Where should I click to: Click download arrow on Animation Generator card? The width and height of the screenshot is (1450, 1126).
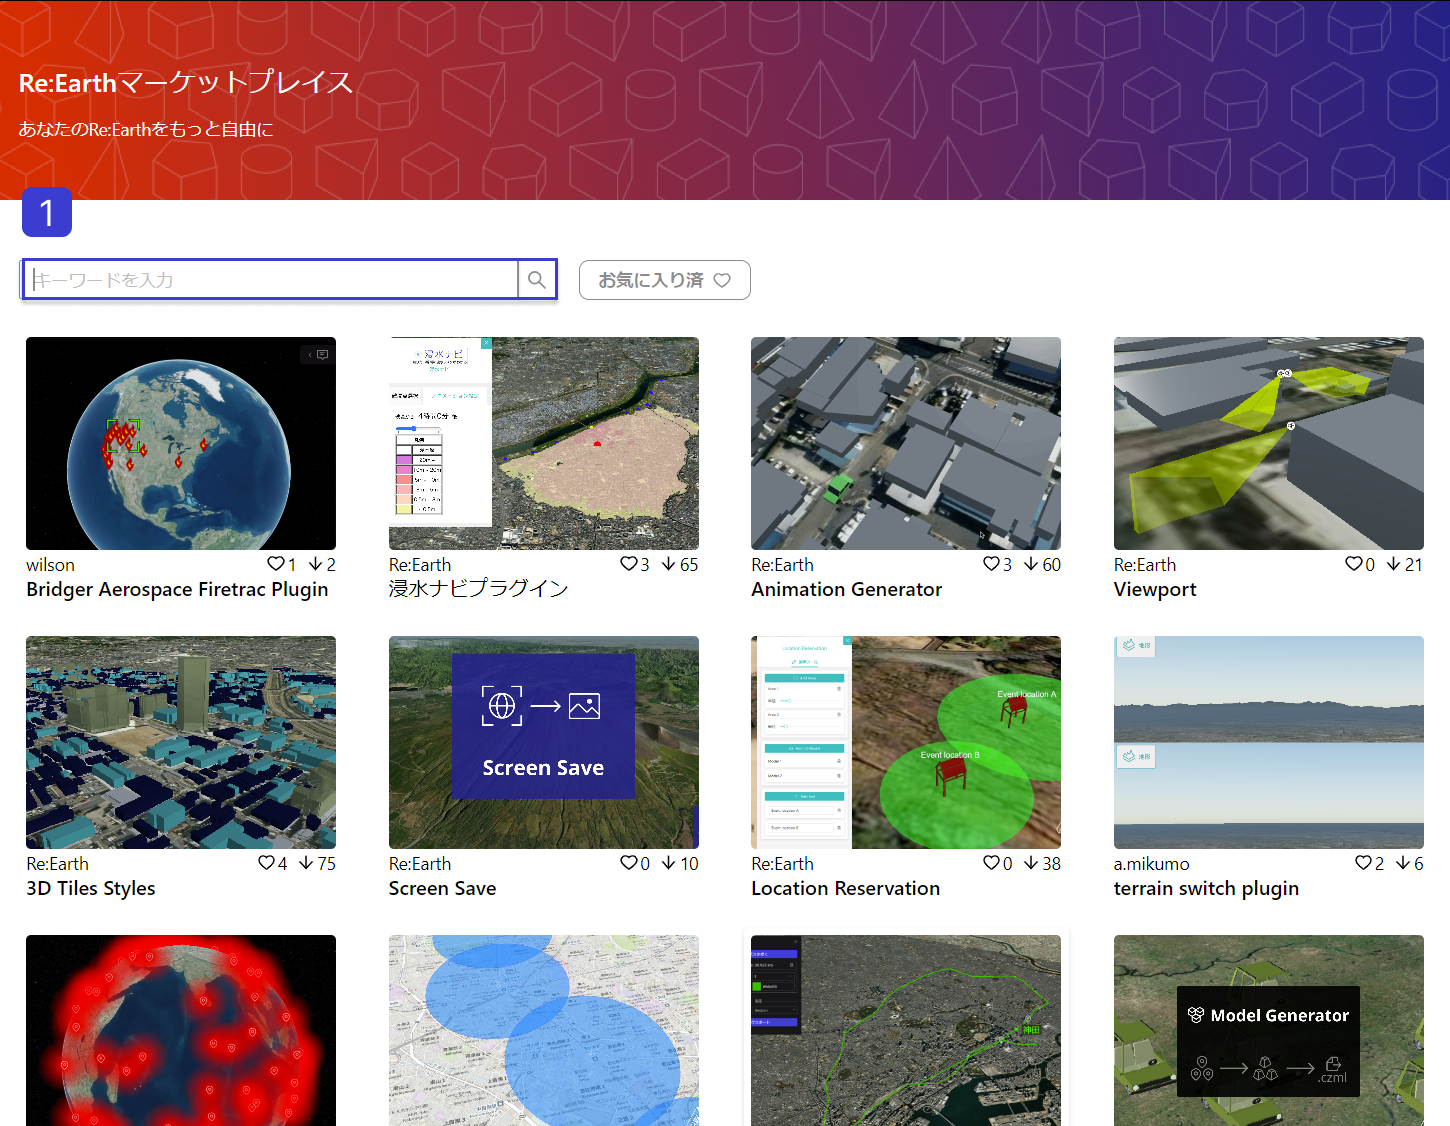pos(1031,564)
